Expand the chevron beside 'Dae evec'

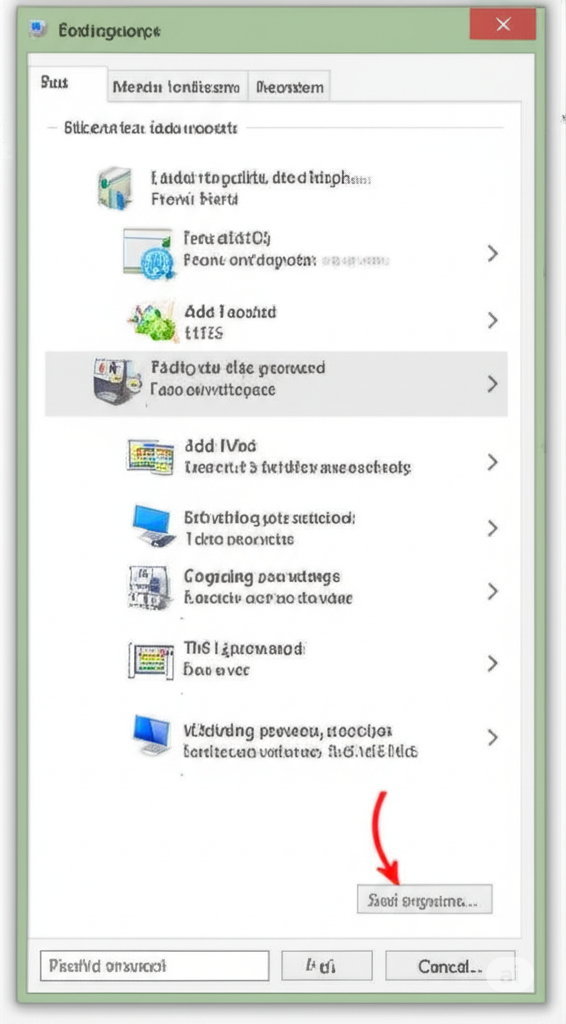[493, 664]
